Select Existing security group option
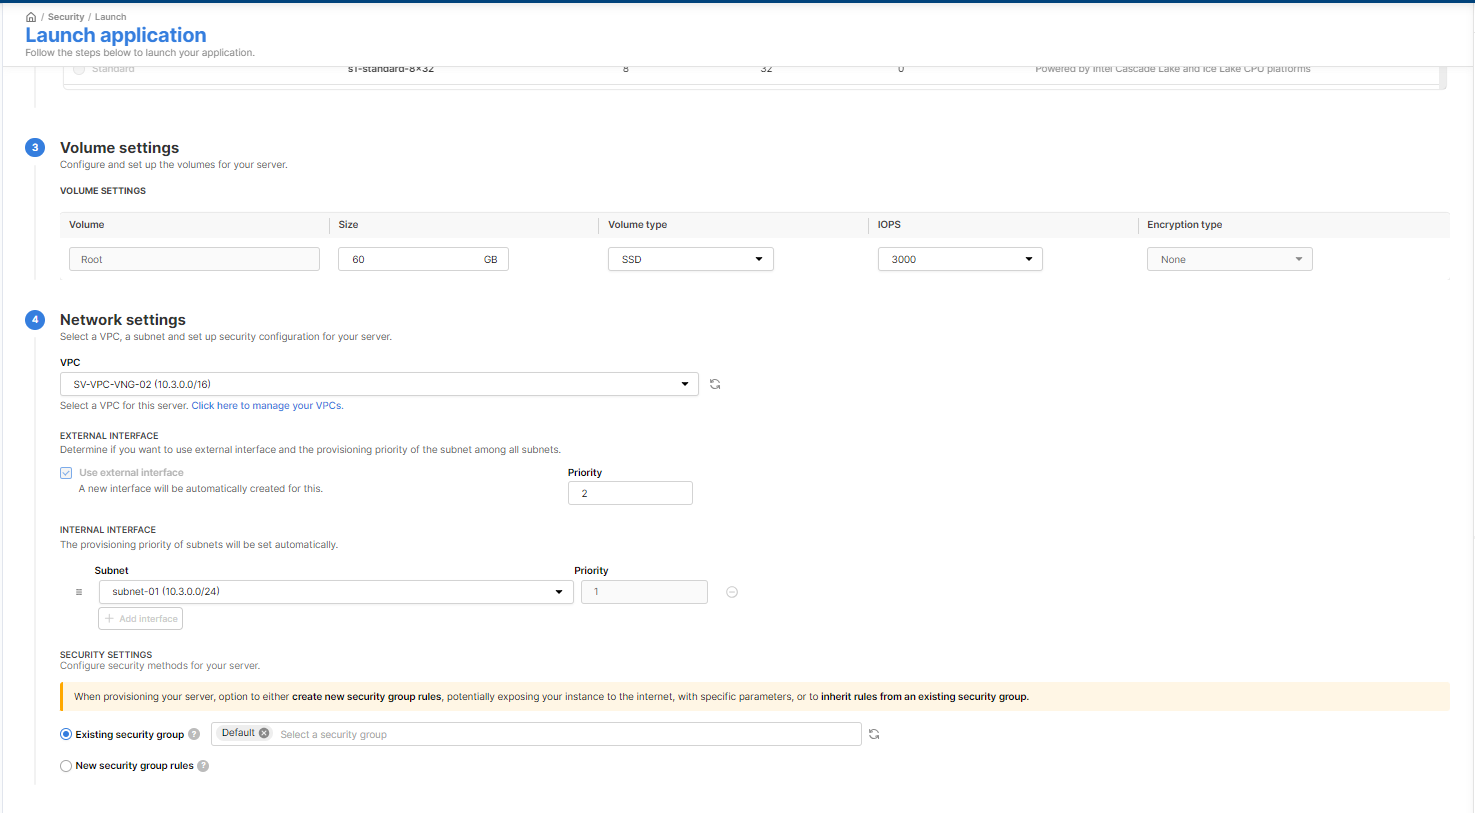This screenshot has height=813, width=1475. [66, 734]
